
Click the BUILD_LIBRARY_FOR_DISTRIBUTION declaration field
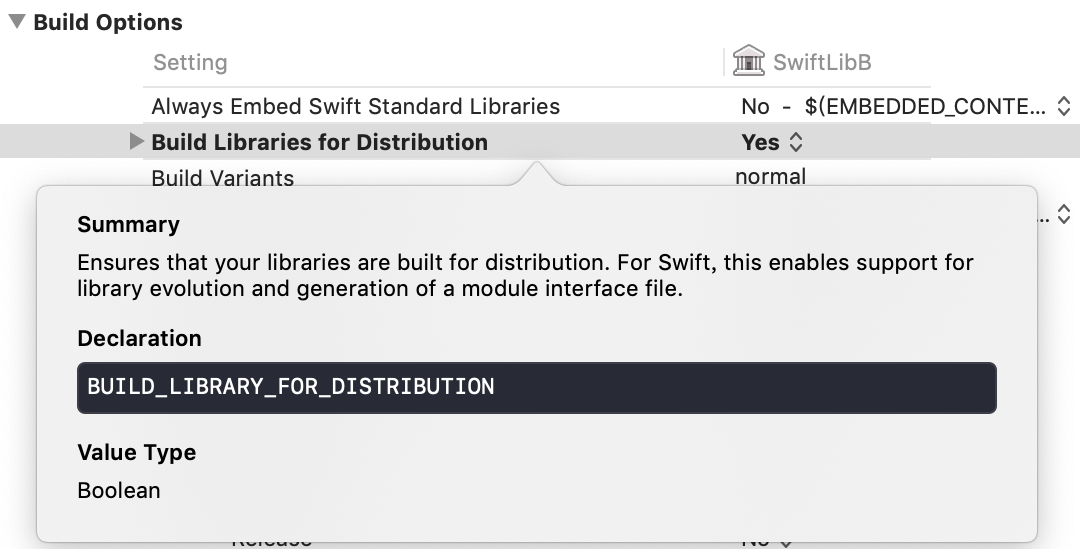pyautogui.click(x=536, y=387)
